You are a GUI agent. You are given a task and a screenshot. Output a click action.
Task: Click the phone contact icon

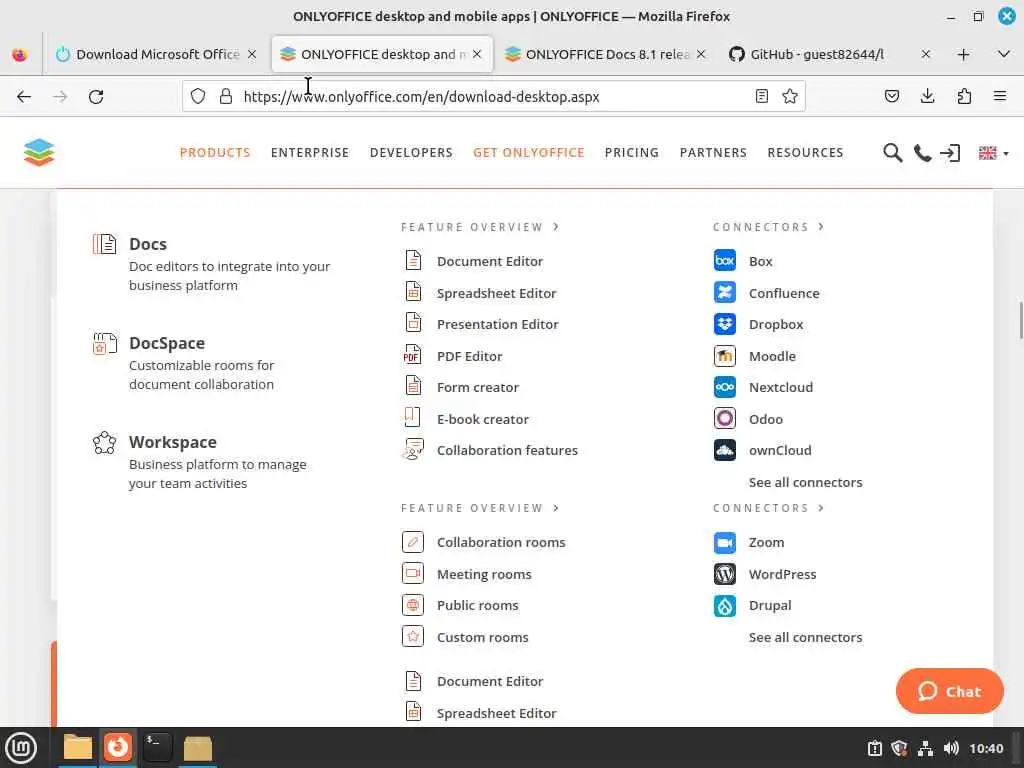[922, 153]
